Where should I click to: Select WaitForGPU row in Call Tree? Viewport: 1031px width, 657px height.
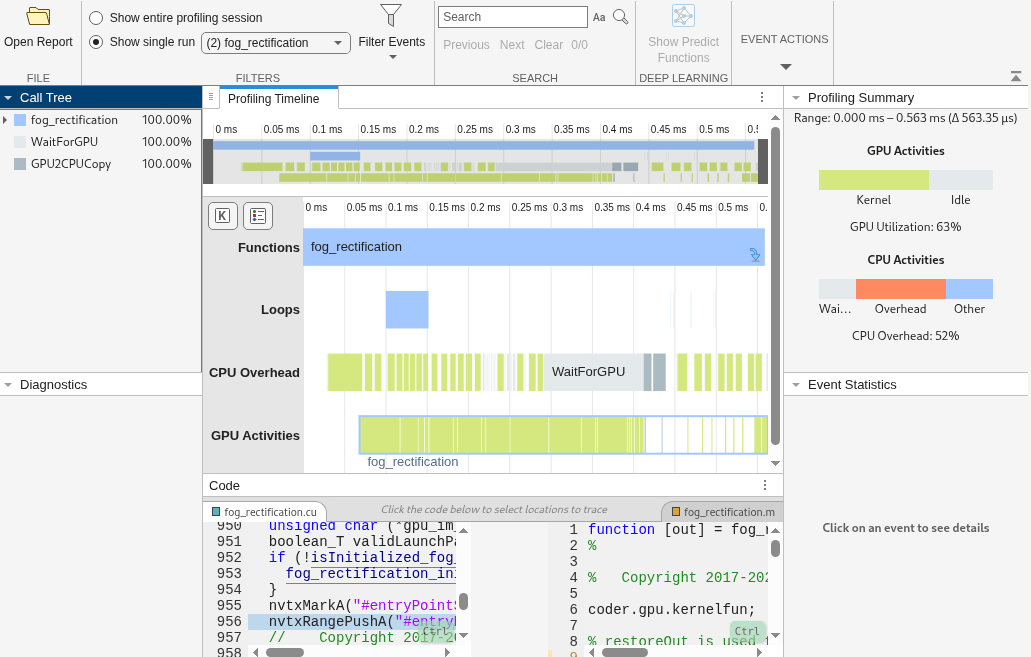tap(101, 141)
